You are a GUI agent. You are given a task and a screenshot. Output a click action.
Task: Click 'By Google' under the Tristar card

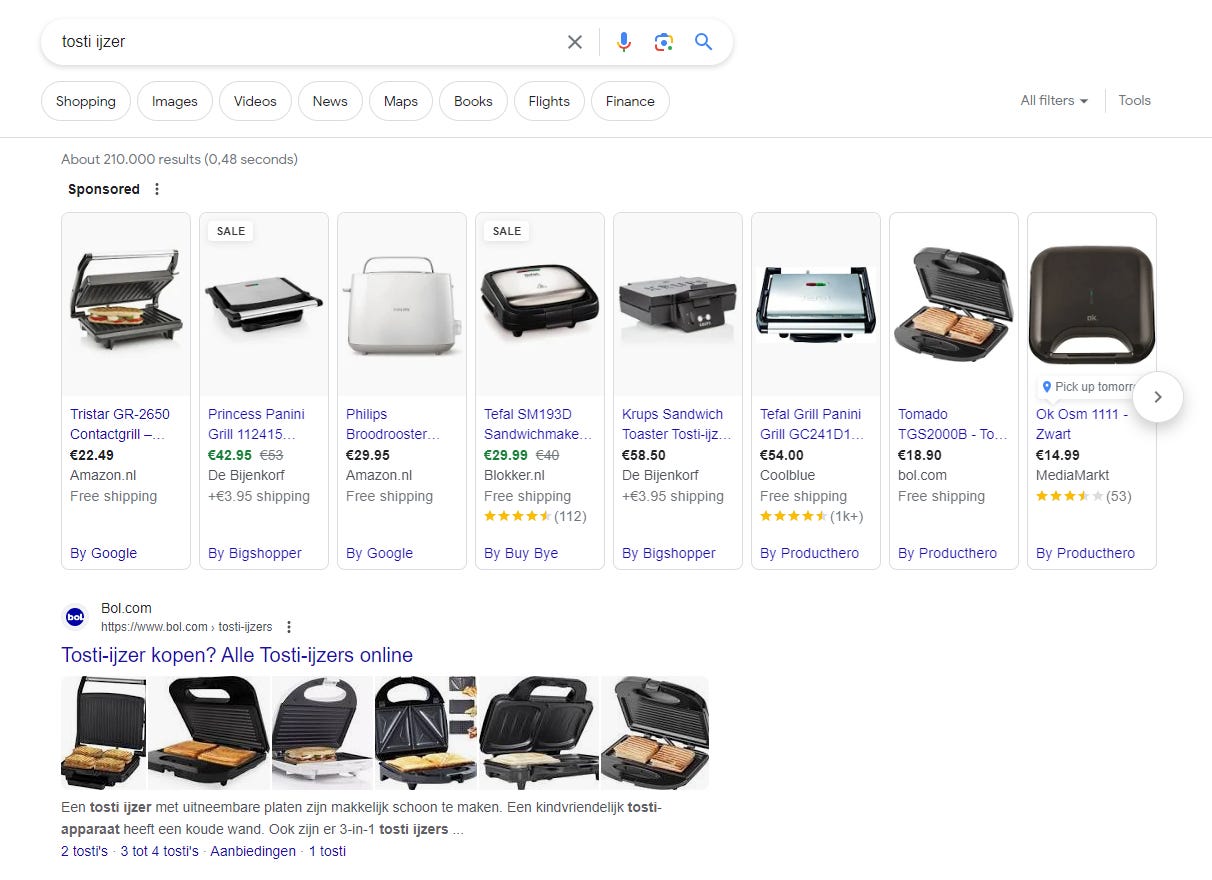coord(103,553)
